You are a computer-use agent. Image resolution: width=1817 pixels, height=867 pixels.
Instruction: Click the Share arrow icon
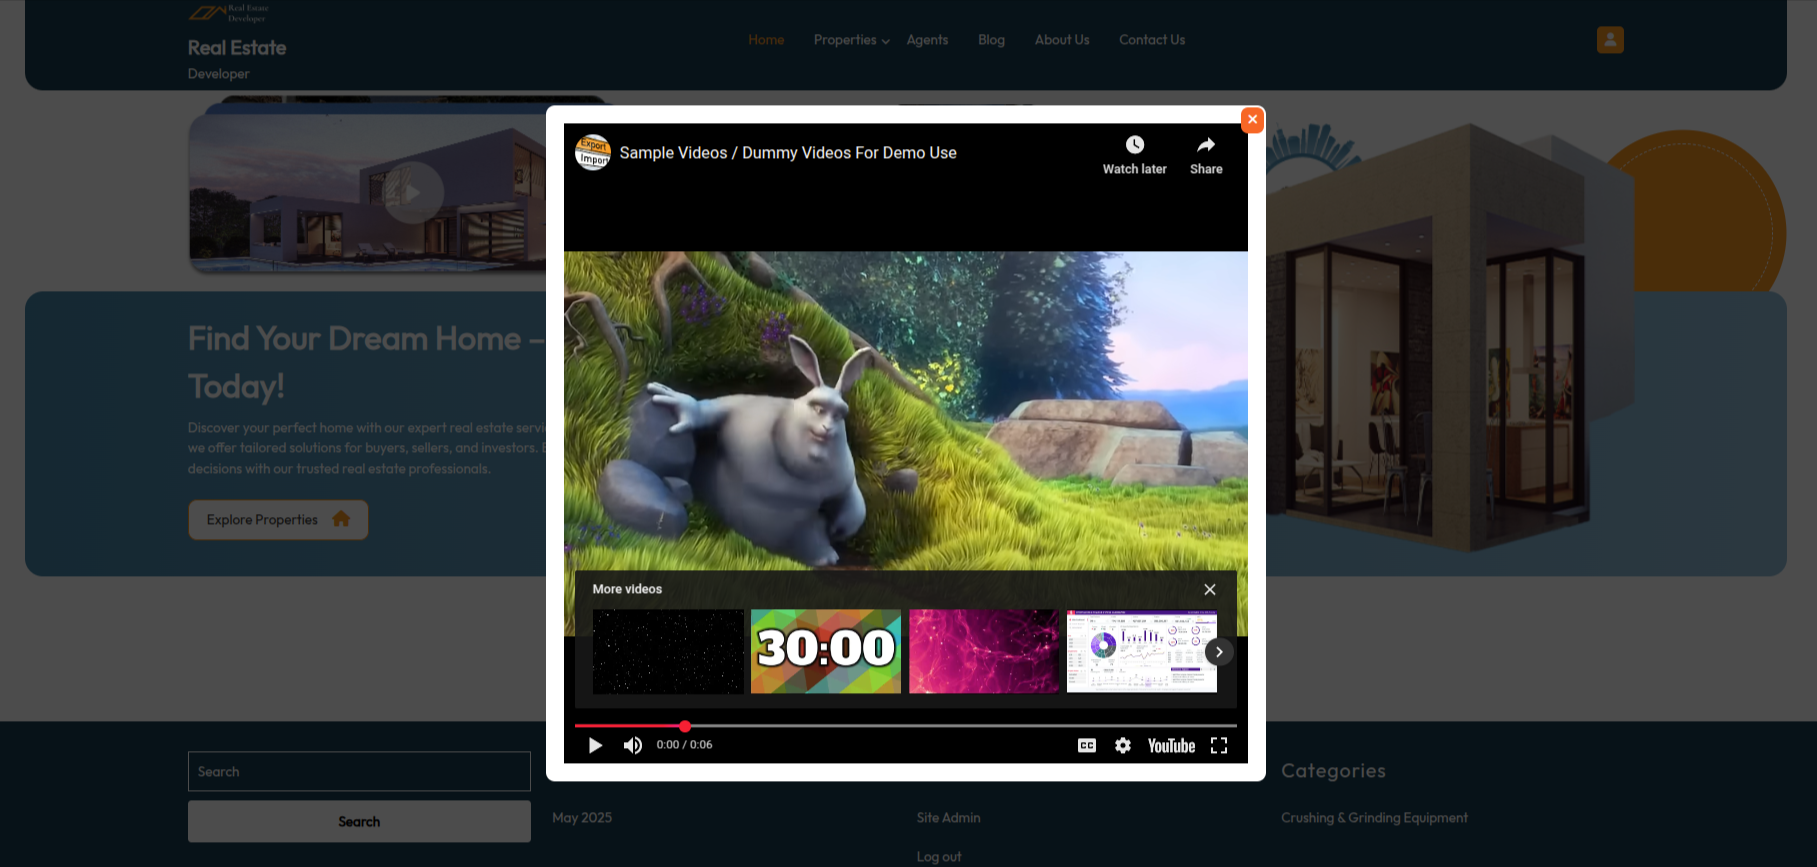[x=1206, y=145]
